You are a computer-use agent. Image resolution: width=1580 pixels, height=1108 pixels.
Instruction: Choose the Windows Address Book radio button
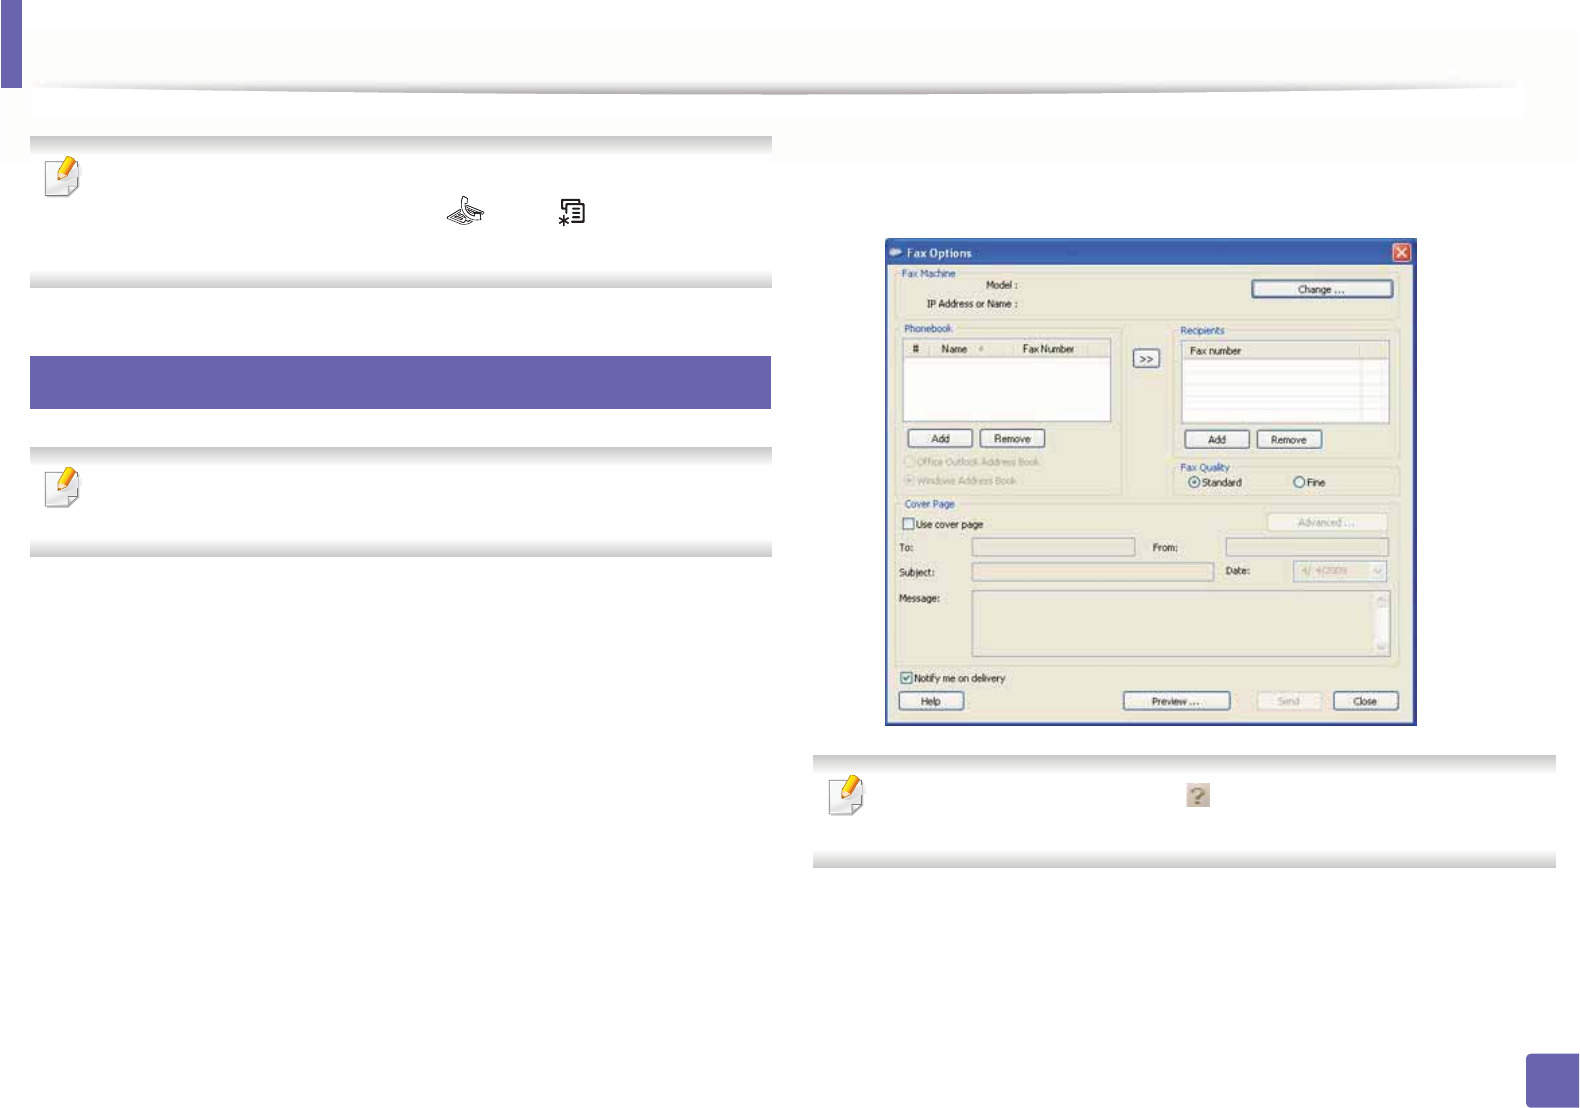pyautogui.click(x=909, y=481)
